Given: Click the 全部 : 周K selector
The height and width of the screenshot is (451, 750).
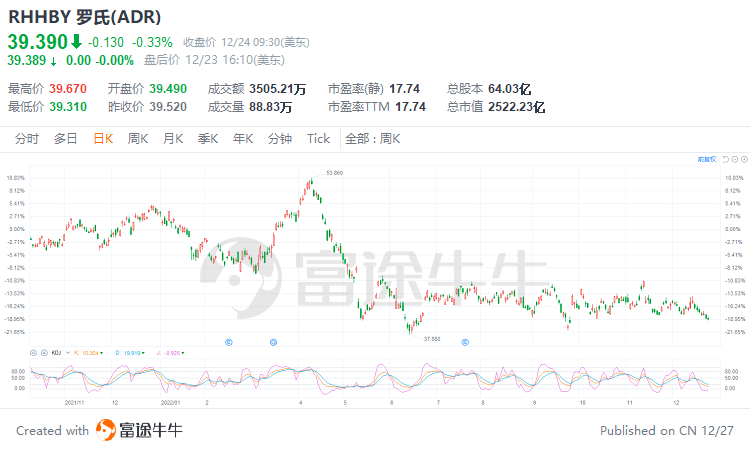Looking at the screenshot, I should tap(373, 139).
